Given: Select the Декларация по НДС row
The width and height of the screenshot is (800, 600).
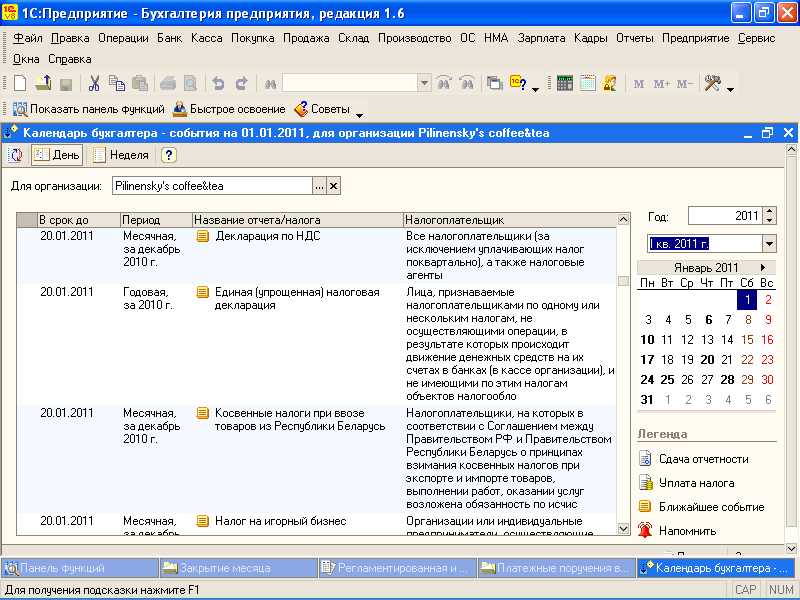Looking at the screenshot, I should 316,256.
